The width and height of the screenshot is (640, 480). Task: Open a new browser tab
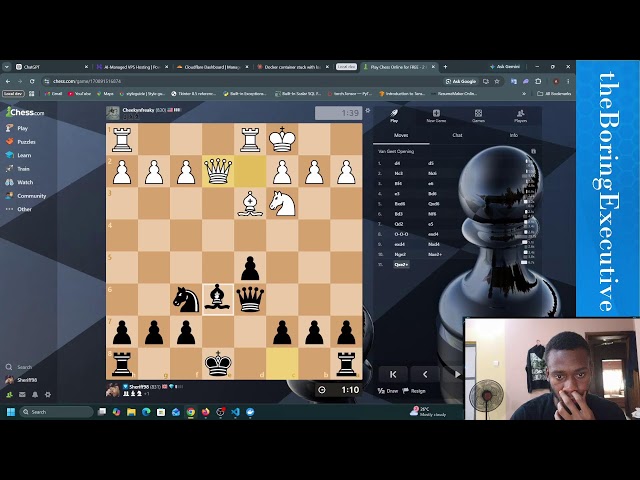coord(445,67)
